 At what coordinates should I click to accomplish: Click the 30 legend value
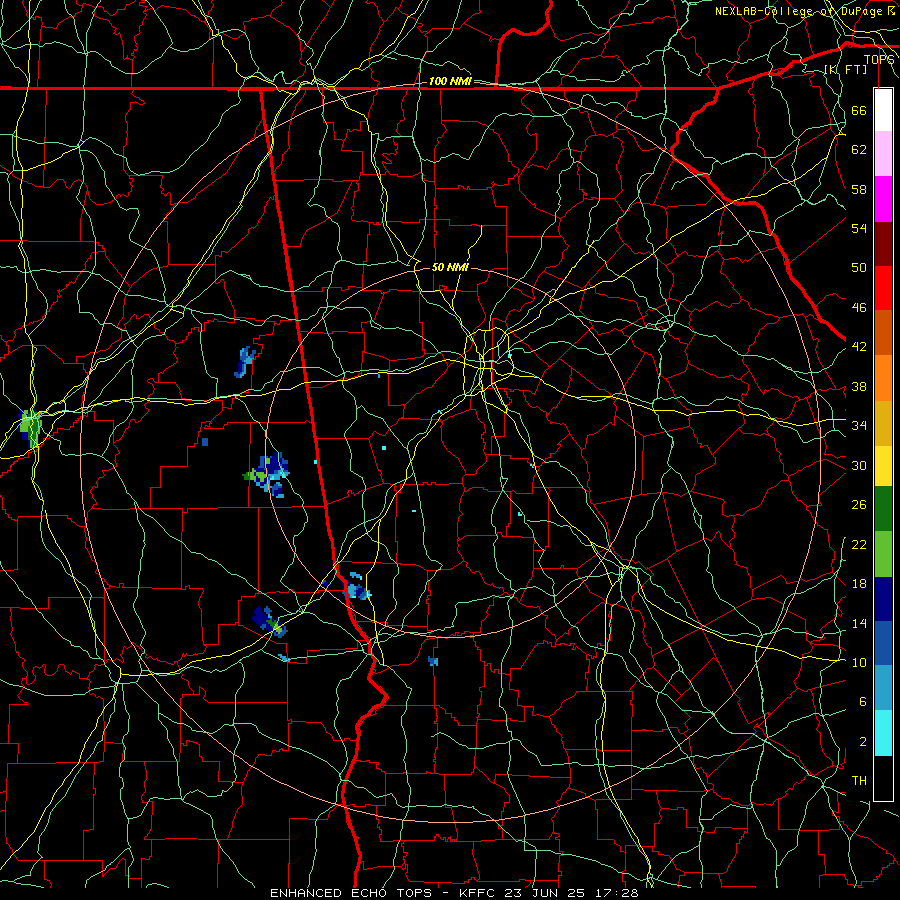(859, 465)
